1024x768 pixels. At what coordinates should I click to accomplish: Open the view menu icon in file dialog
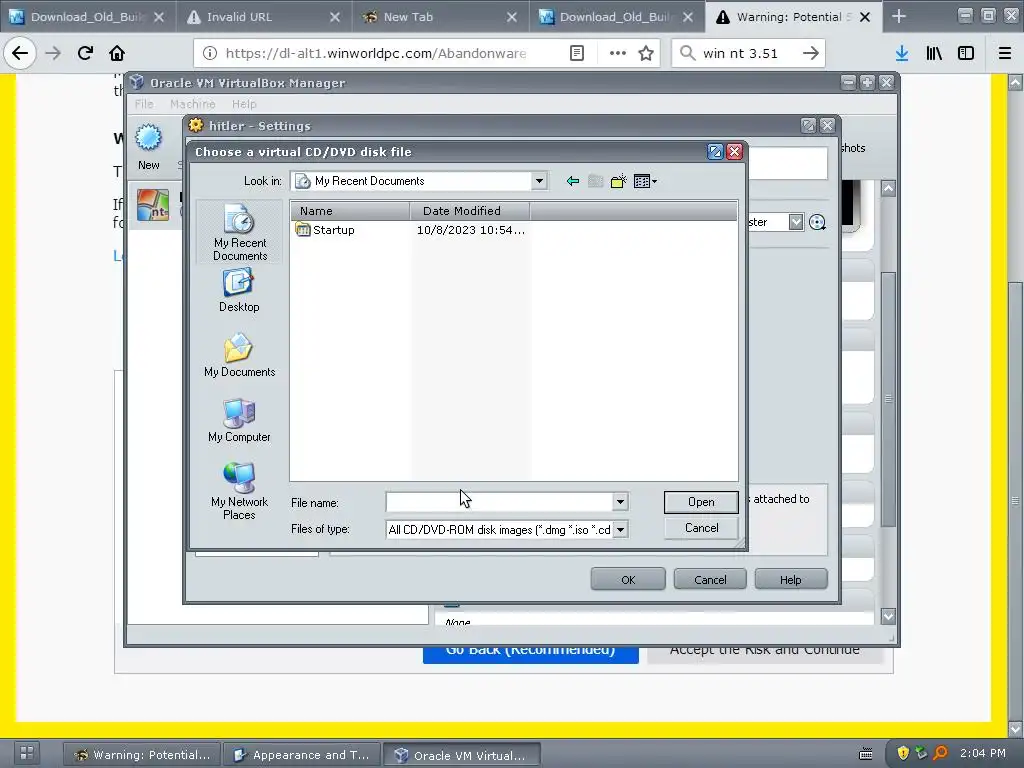(645, 182)
